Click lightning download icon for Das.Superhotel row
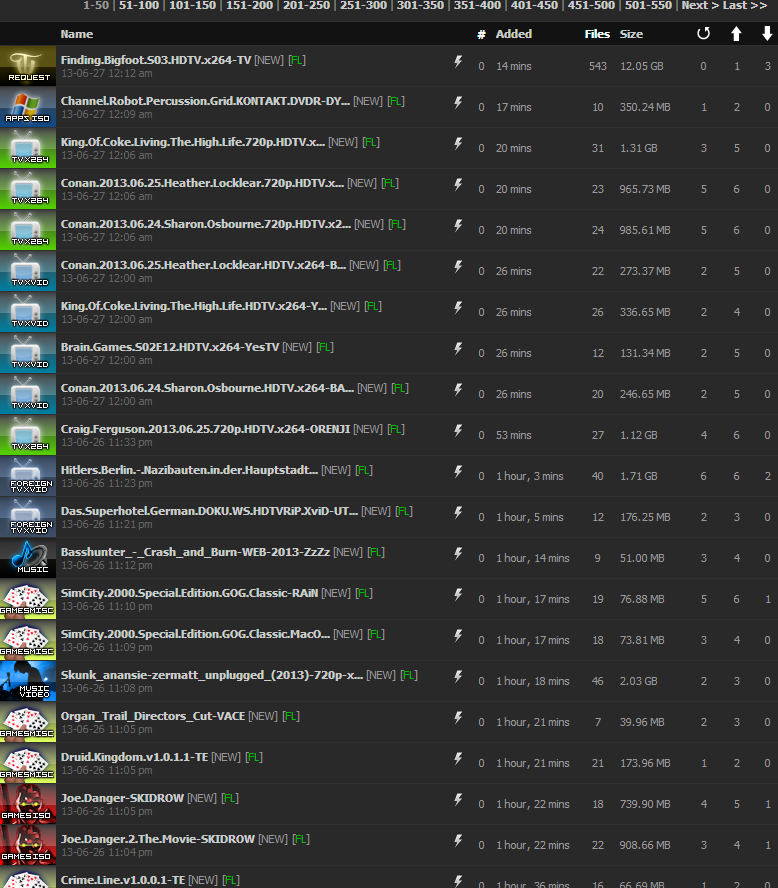Viewport: 778px width, 888px height. tap(458, 513)
